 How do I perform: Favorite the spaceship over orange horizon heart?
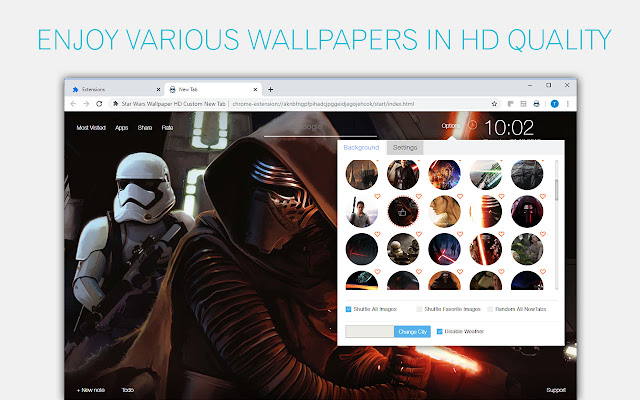[x=377, y=271]
